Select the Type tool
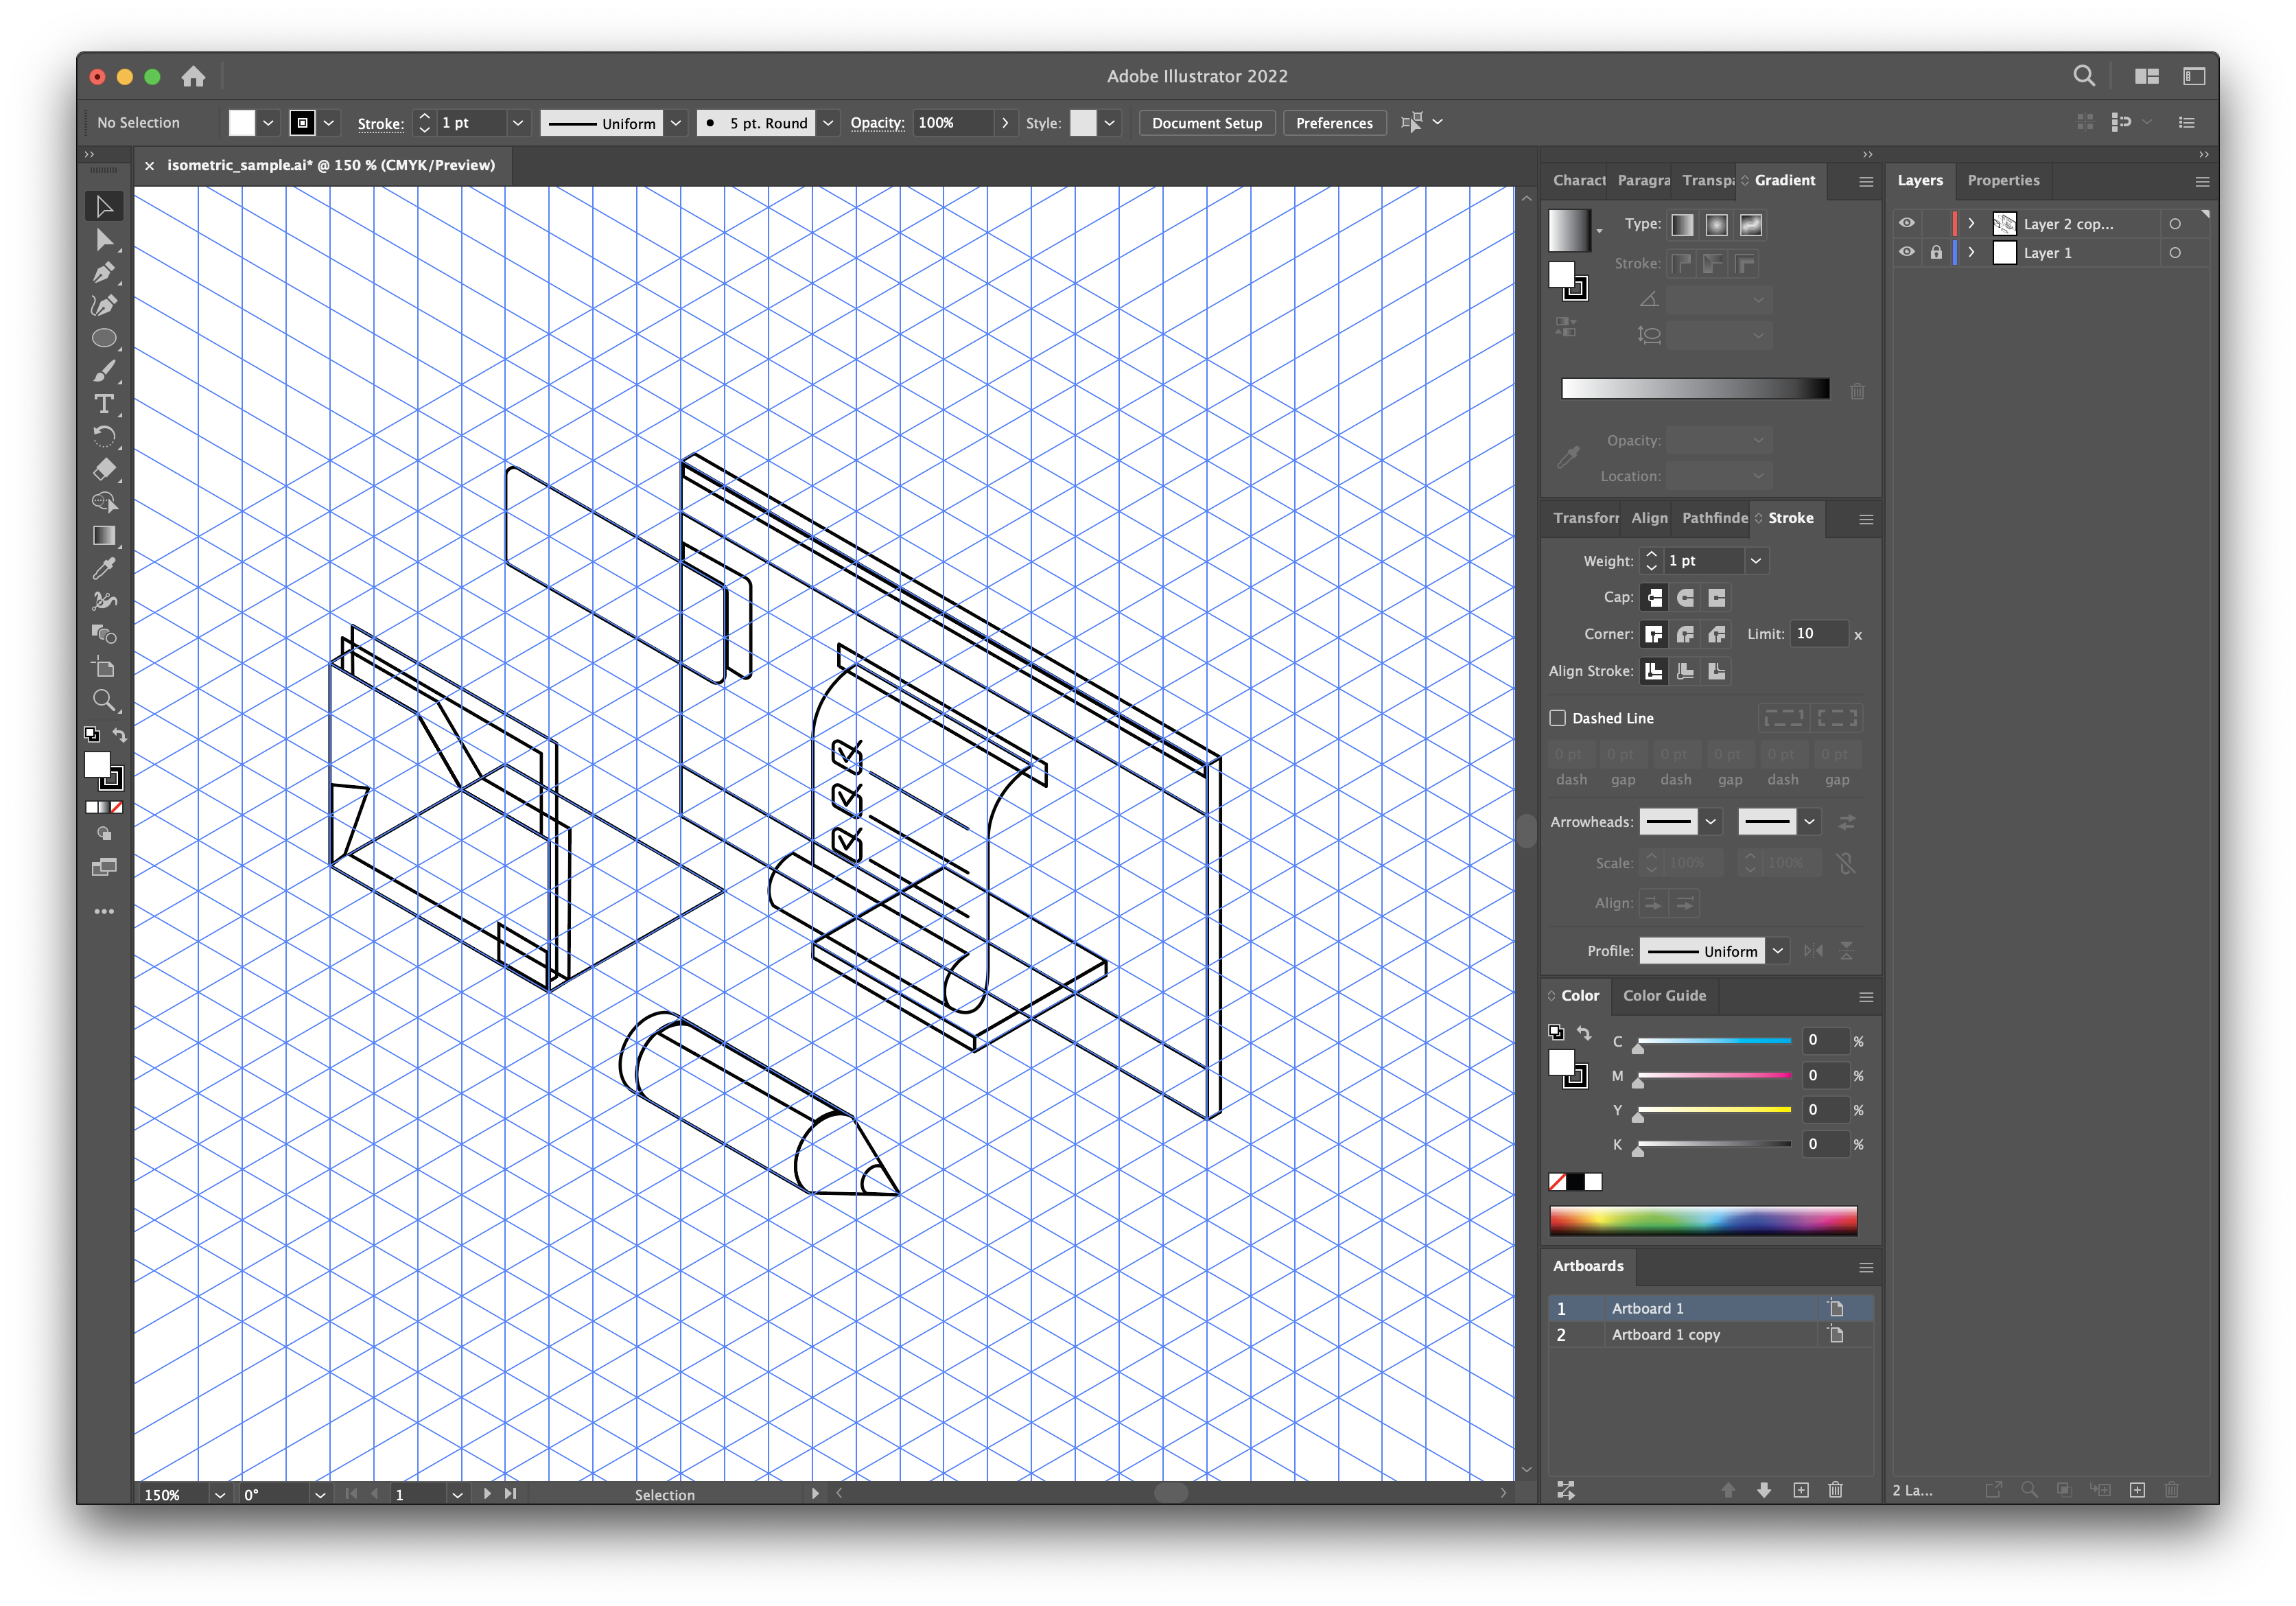Image resolution: width=2296 pixels, height=1606 pixels. click(104, 404)
